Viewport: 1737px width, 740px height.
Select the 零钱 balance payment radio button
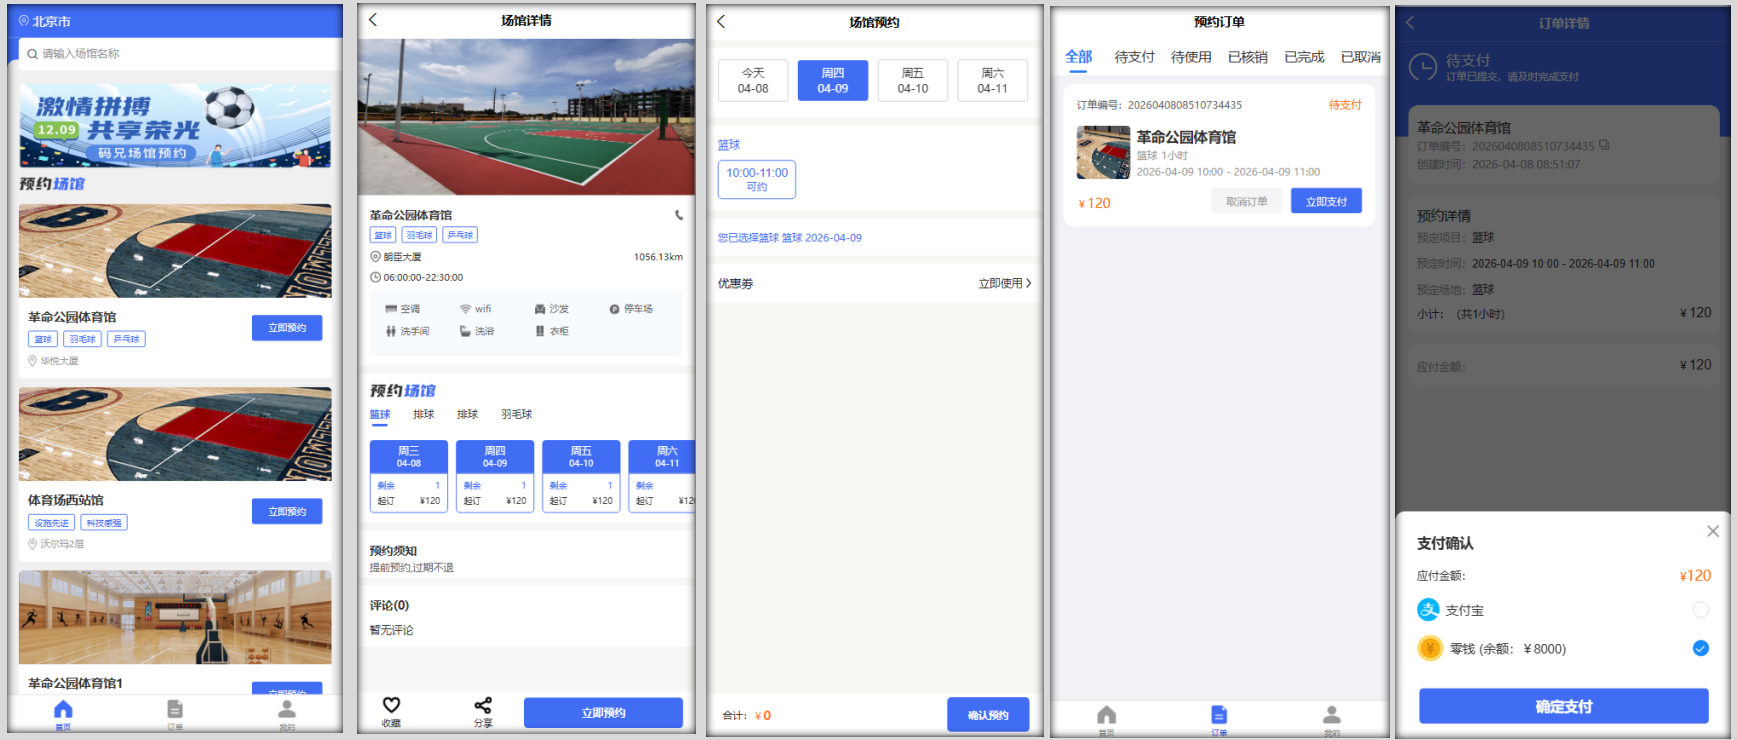[x=1700, y=648]
